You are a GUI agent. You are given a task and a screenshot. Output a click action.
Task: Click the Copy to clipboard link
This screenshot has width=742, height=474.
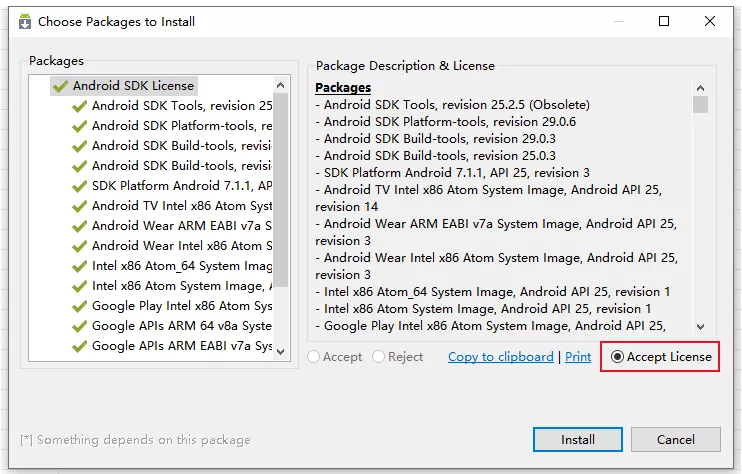click(500, 357)
